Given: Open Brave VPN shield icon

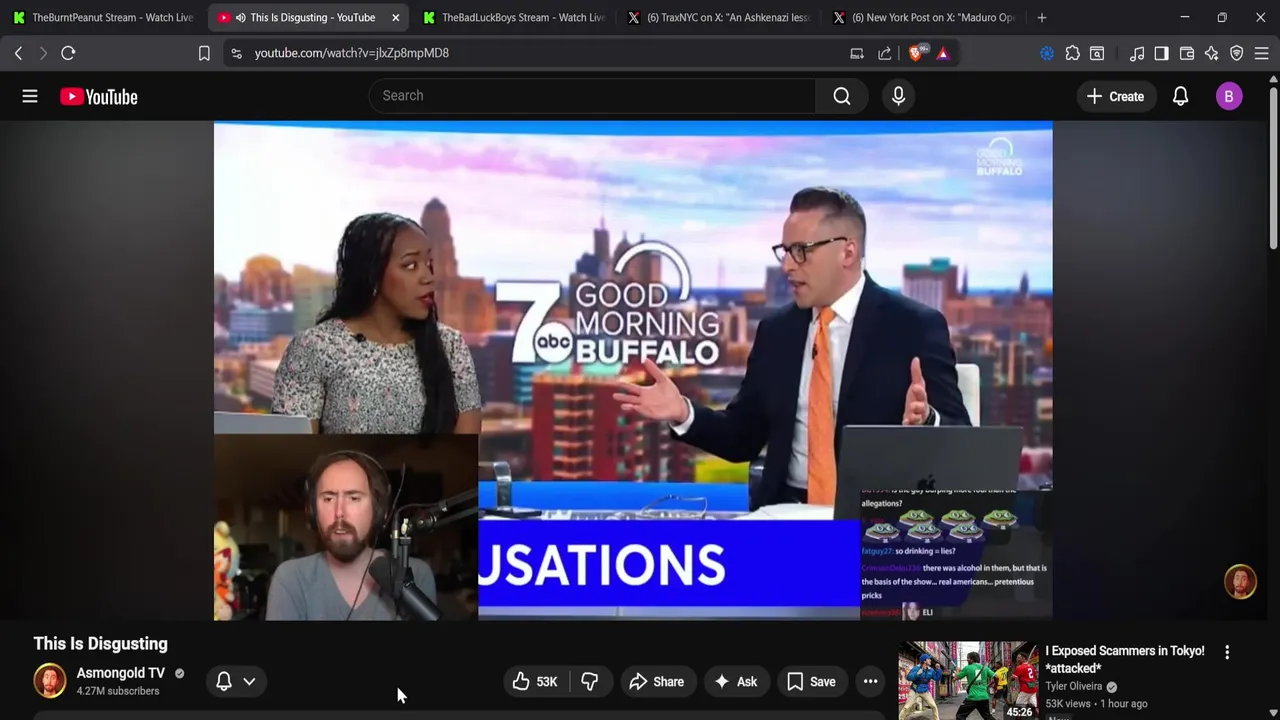Looking at the screenshot, I should pyautogui.click(x=1237, y=53).
